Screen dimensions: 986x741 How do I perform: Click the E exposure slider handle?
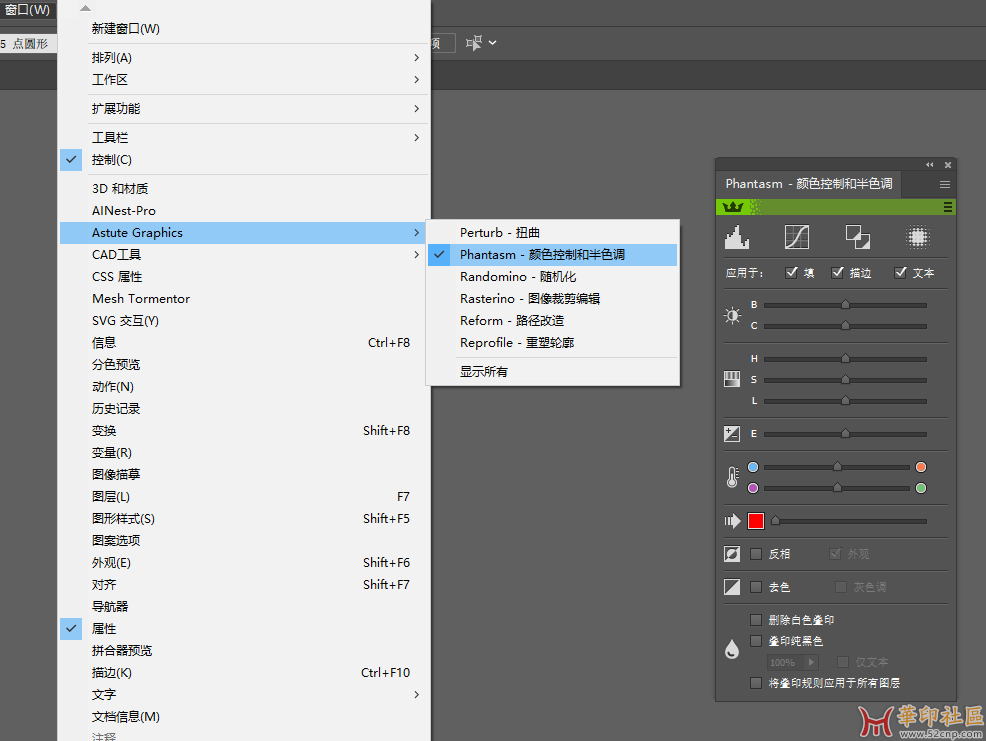point(845,433)
